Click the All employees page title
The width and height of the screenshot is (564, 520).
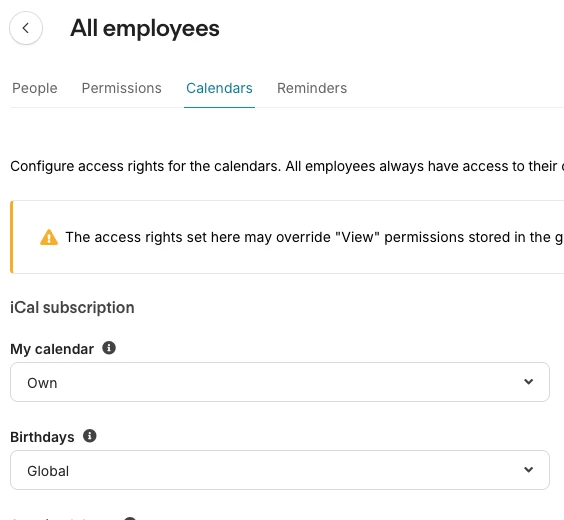pyautogui.click(x=145, y=28)
